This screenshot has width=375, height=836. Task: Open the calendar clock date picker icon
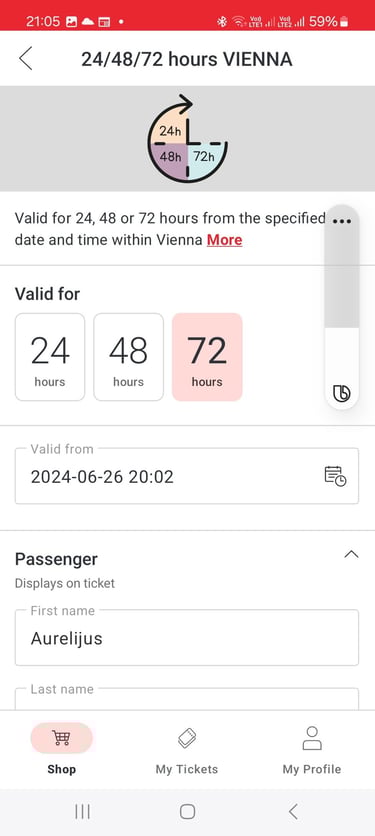tap(336, 476)
